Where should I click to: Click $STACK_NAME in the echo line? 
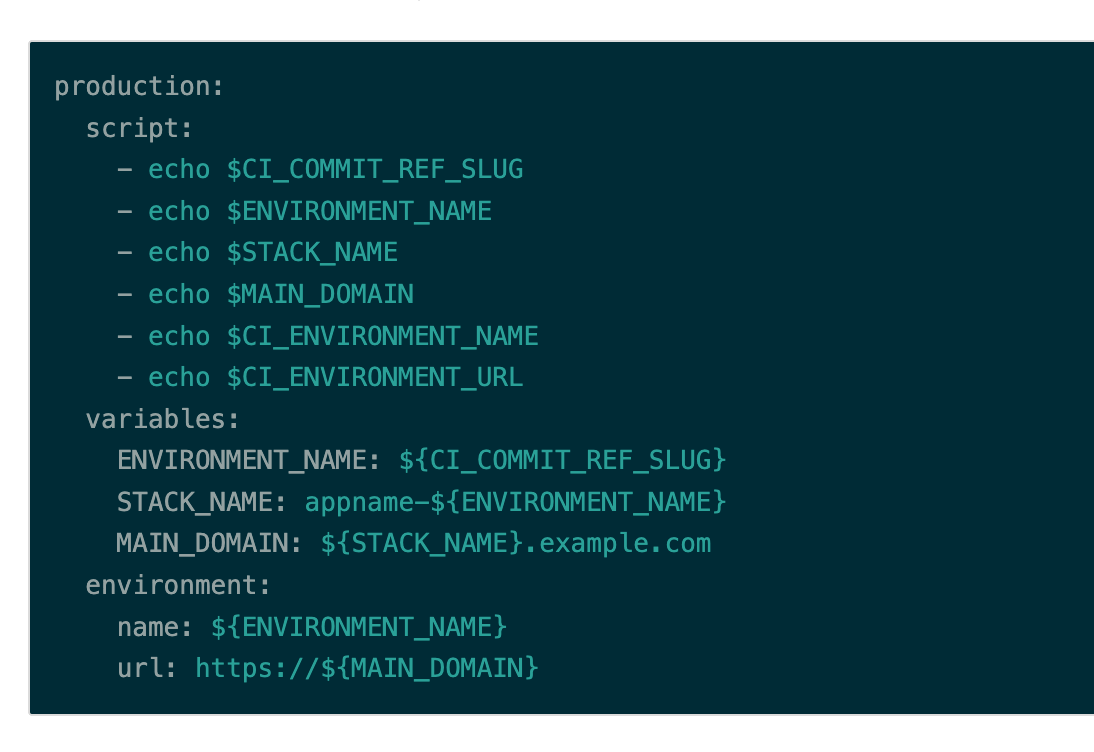(x=312, y=253)
